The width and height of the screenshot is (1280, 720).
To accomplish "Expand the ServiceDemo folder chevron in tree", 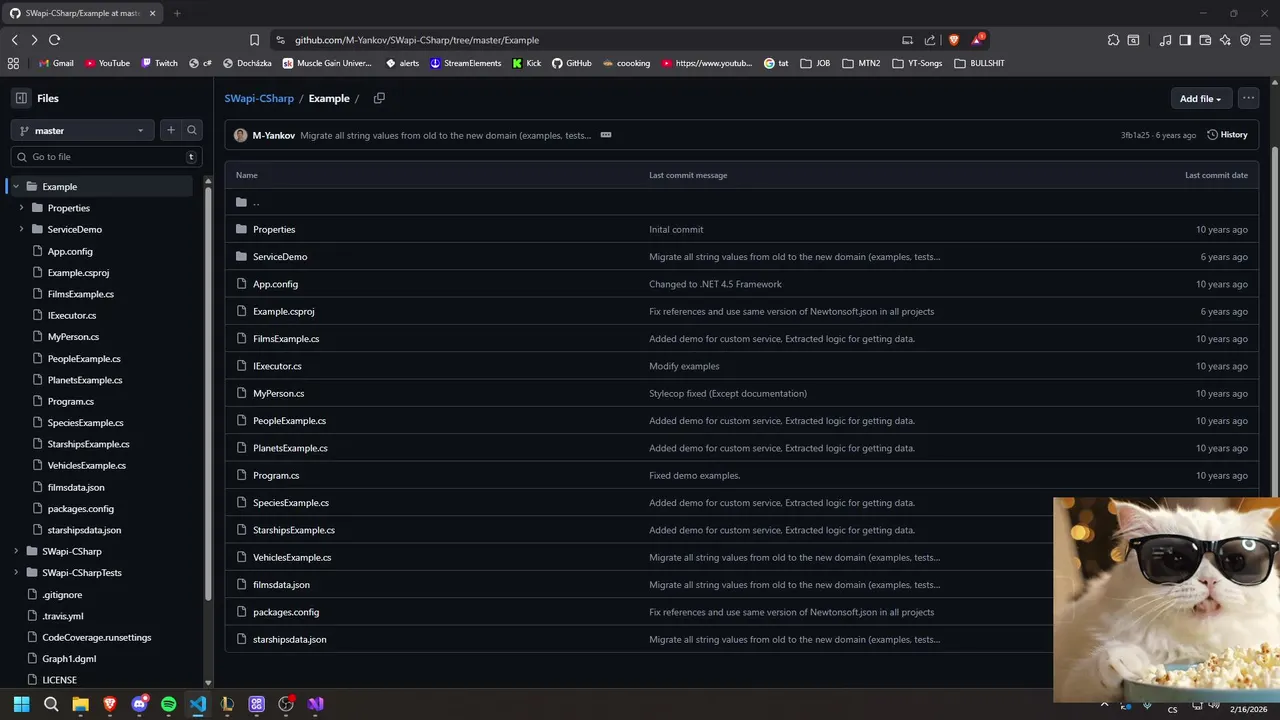I will (21, 229).
